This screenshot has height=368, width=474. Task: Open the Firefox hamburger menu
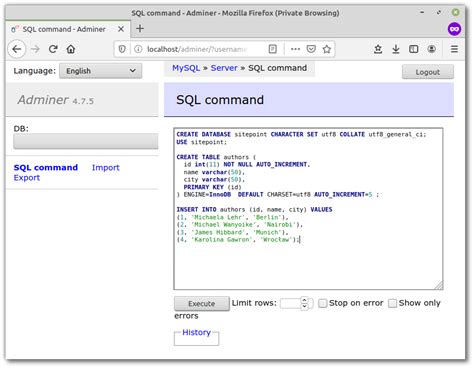[x=454, y=49]
